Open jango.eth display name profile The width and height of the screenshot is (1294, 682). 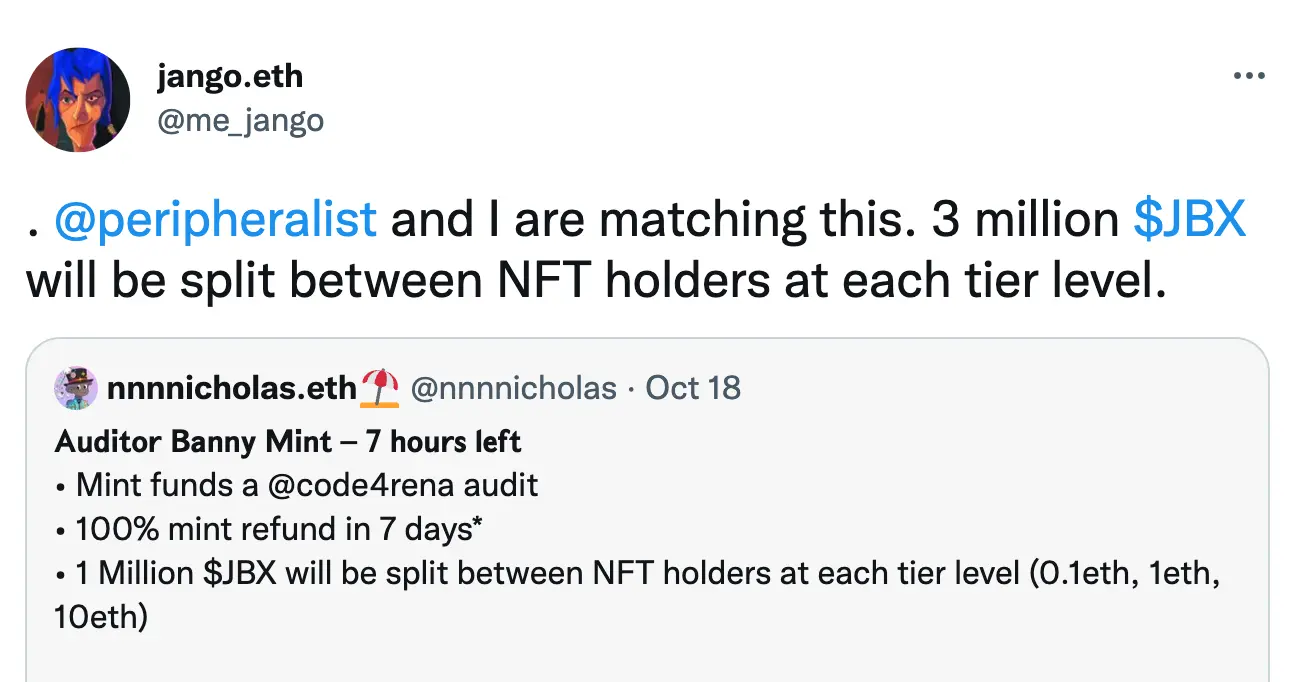tap(229, 76)
